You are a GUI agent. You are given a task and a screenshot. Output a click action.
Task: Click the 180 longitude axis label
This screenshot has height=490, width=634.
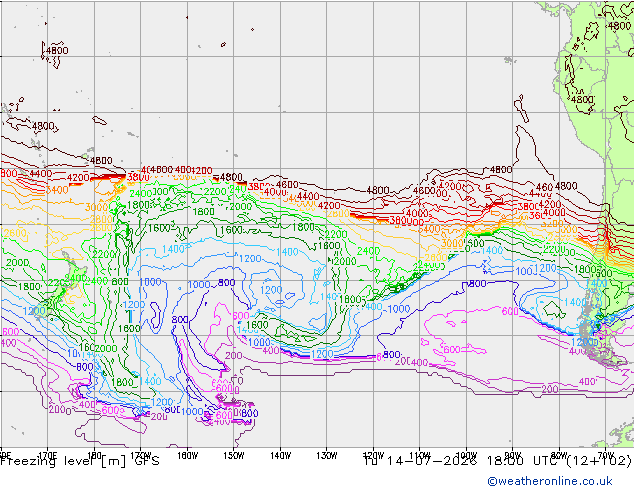click(x=94, y=455)
